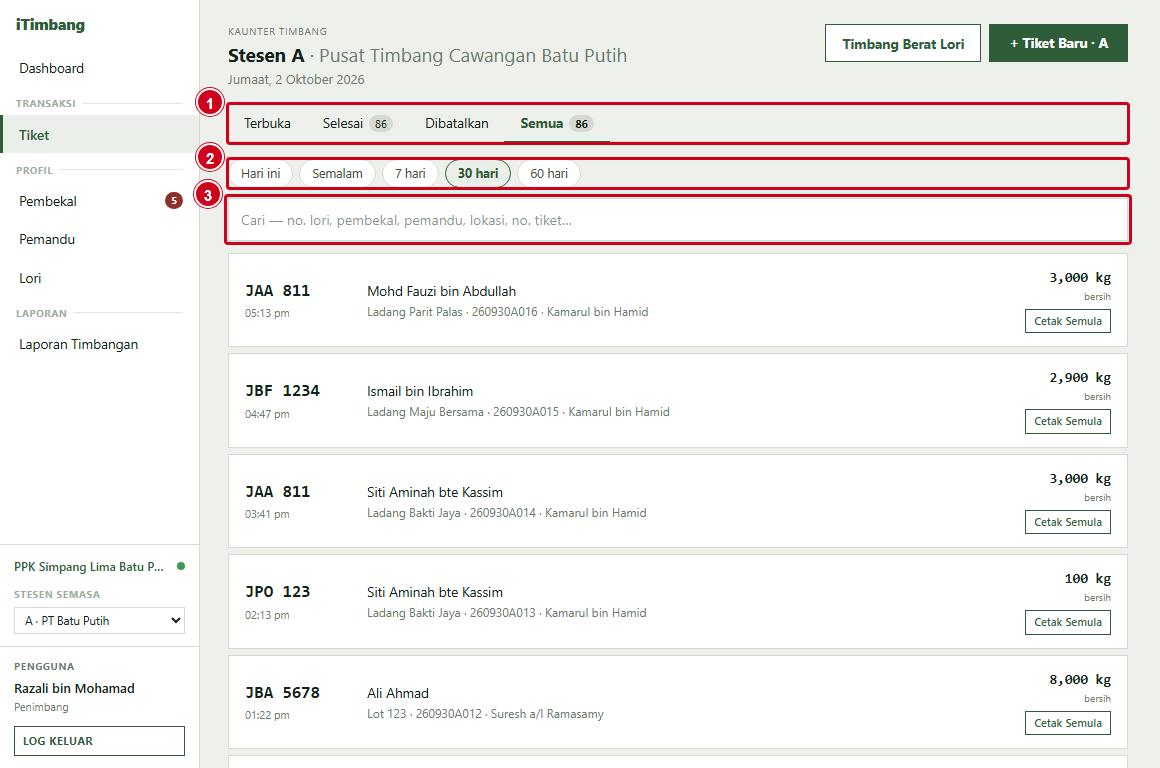Click the Log Keluar button
The width and height of the screenshot is (1160, 768).
99,741
